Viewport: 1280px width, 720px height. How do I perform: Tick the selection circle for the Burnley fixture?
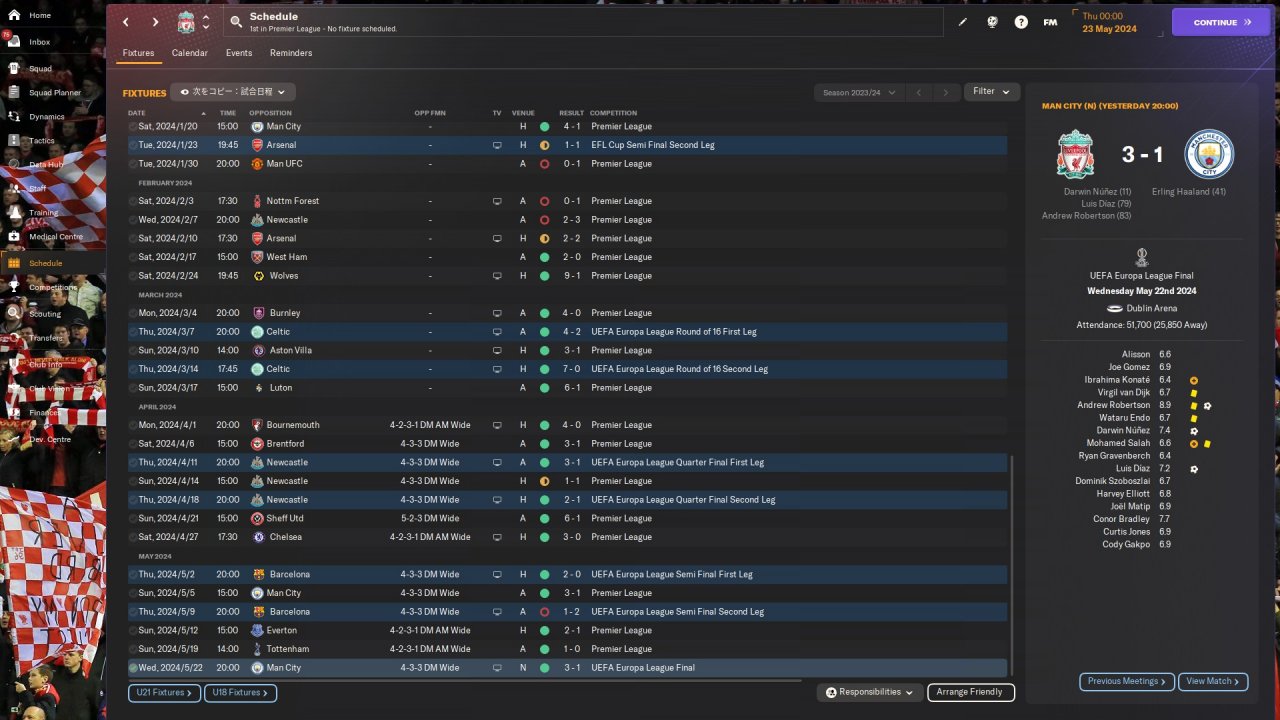[133, 313]
